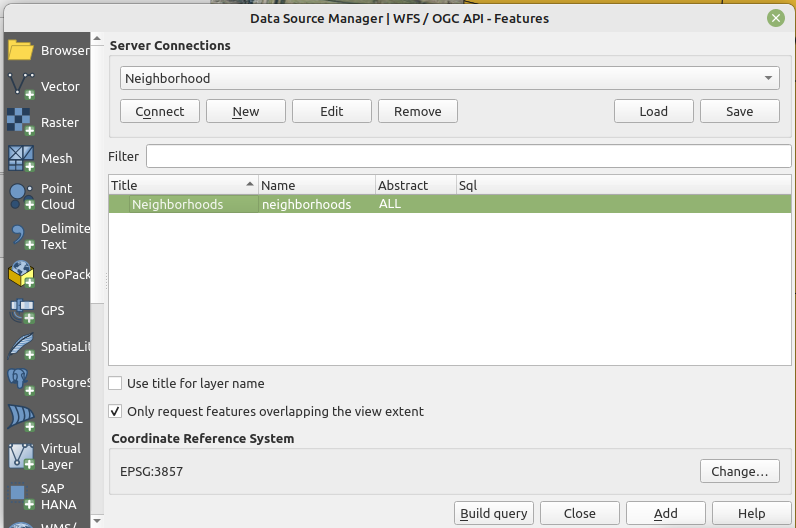Select the Mesh data source icon
Image resolution: width=796 pixels, height=528 pixels.
click(x=21, y=158)
